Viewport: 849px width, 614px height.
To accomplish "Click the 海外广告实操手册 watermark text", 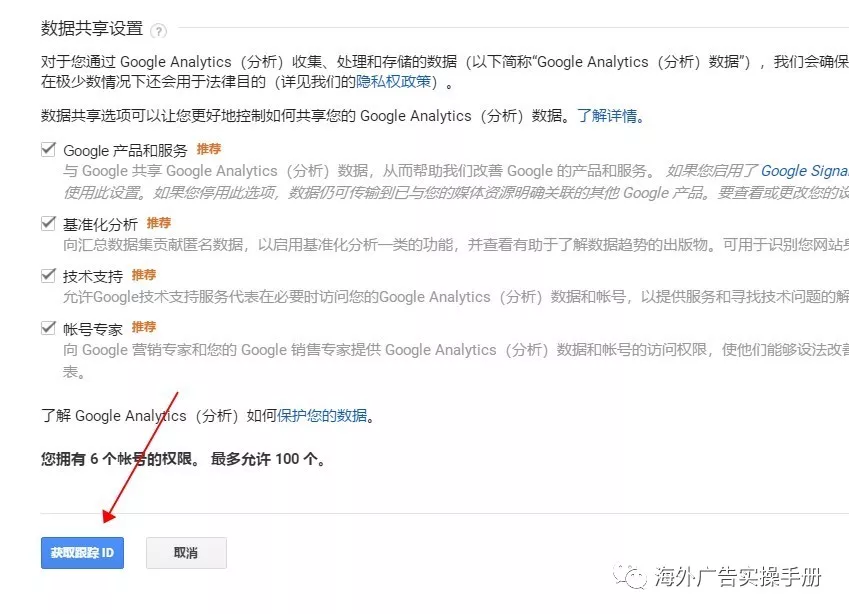I will (738, 577).
